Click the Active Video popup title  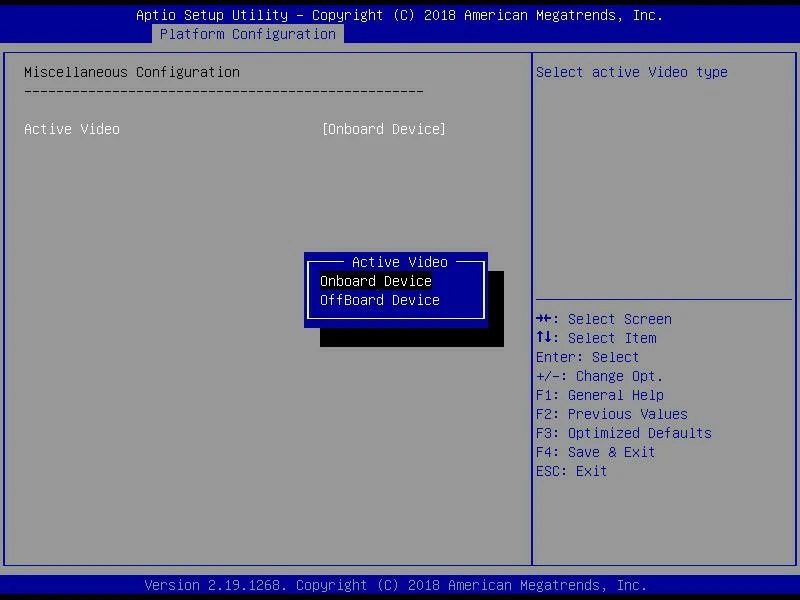pos(400,262)
